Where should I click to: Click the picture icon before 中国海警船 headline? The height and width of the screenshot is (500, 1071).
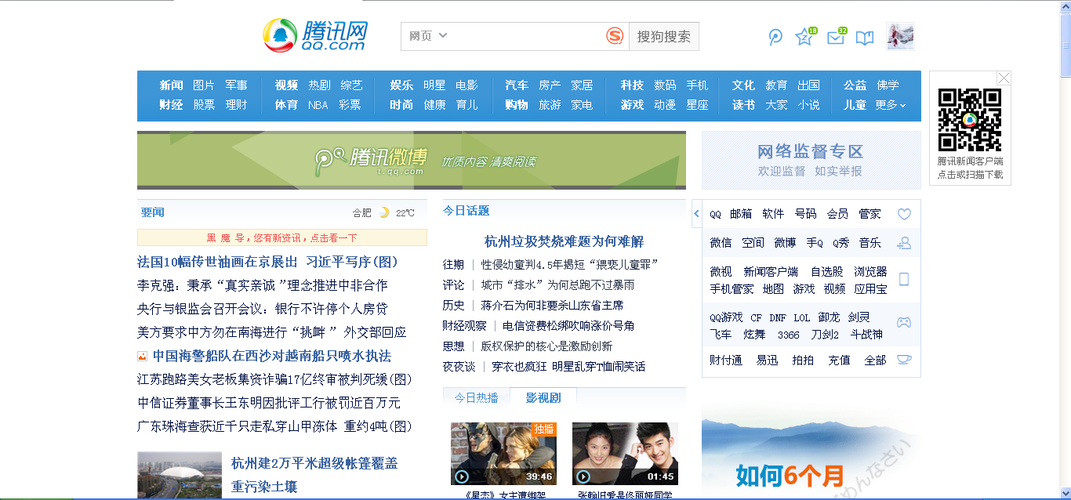[142, 356]
